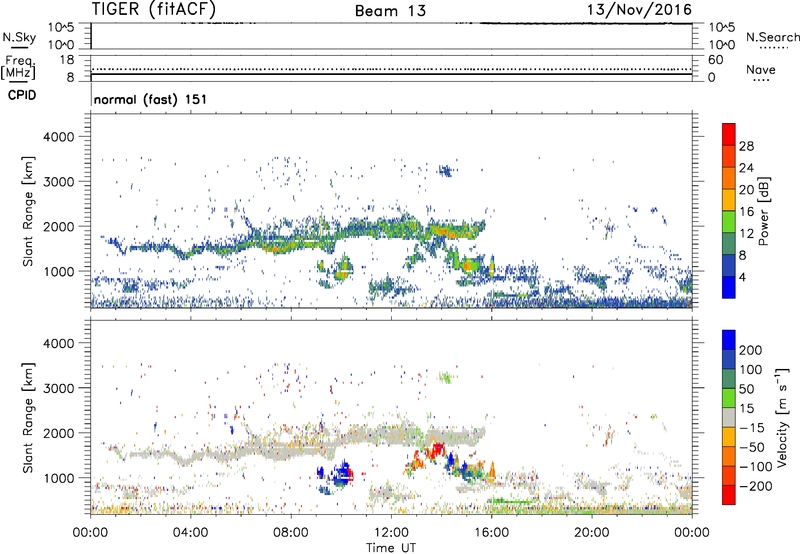Click the Nave legend label
800x554 pixels.
761,70
